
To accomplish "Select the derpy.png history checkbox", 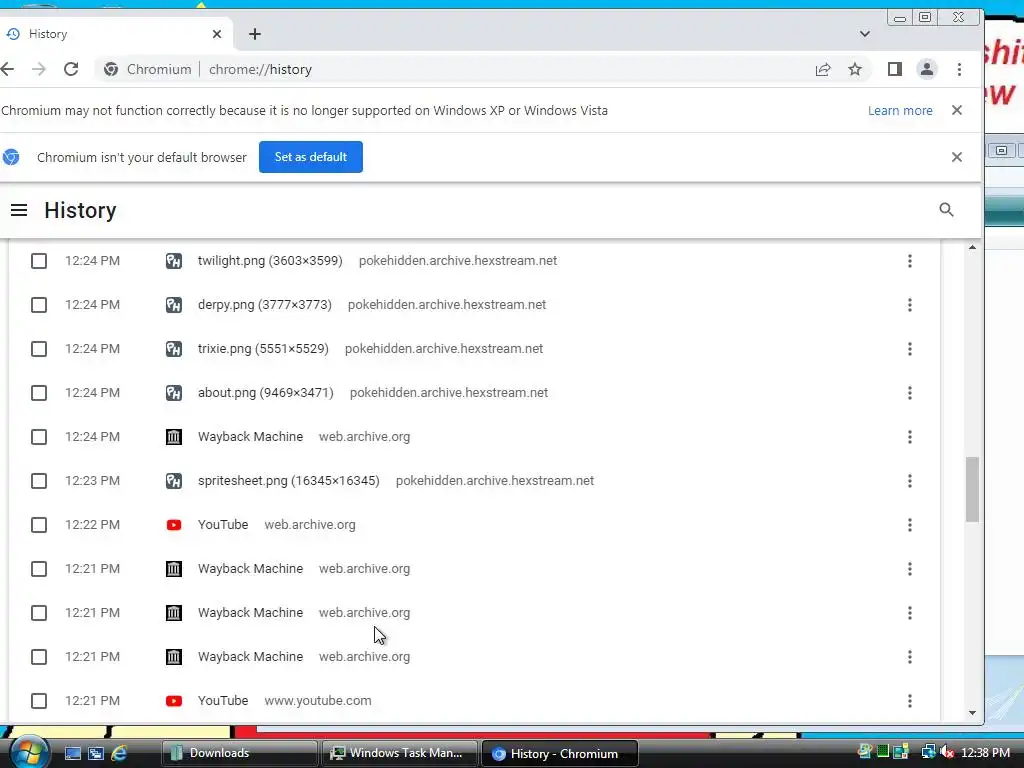I will 39,305.
